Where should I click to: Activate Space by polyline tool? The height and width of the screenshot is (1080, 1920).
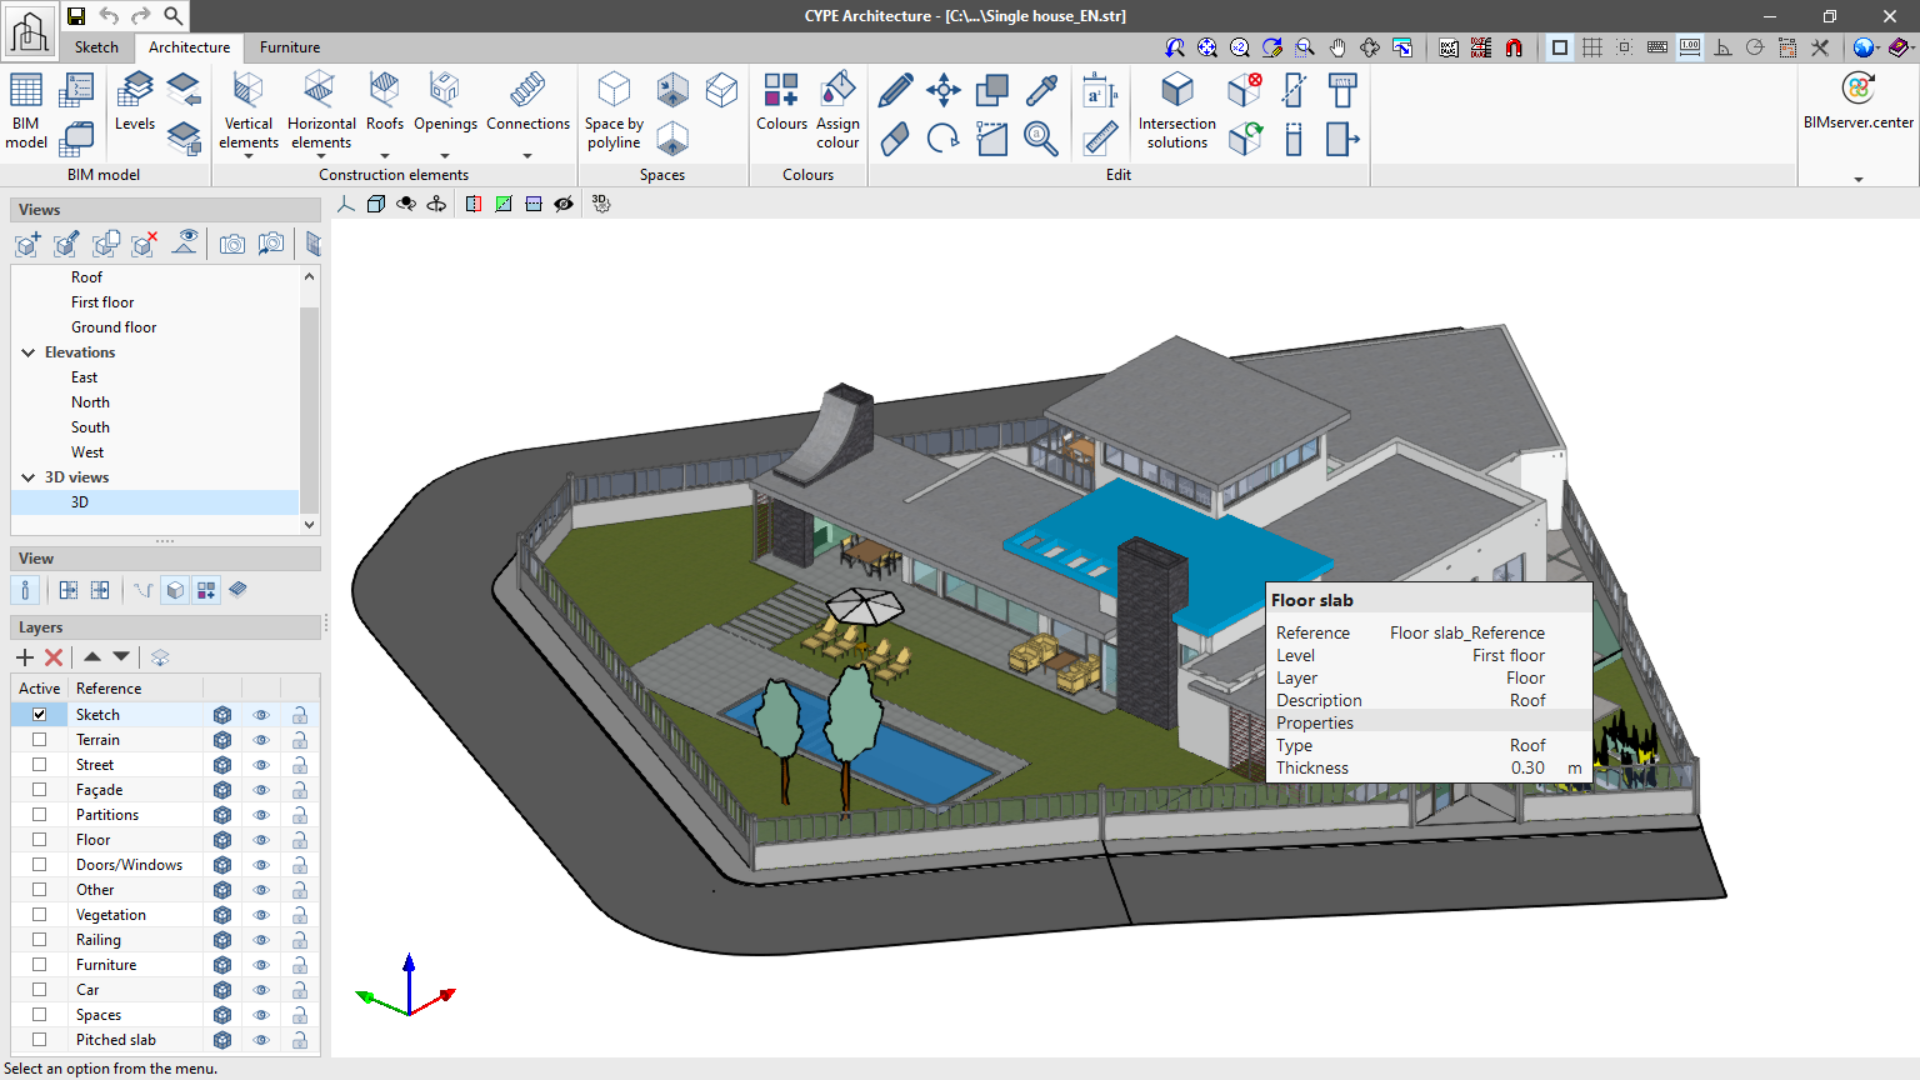click(614, 110)
